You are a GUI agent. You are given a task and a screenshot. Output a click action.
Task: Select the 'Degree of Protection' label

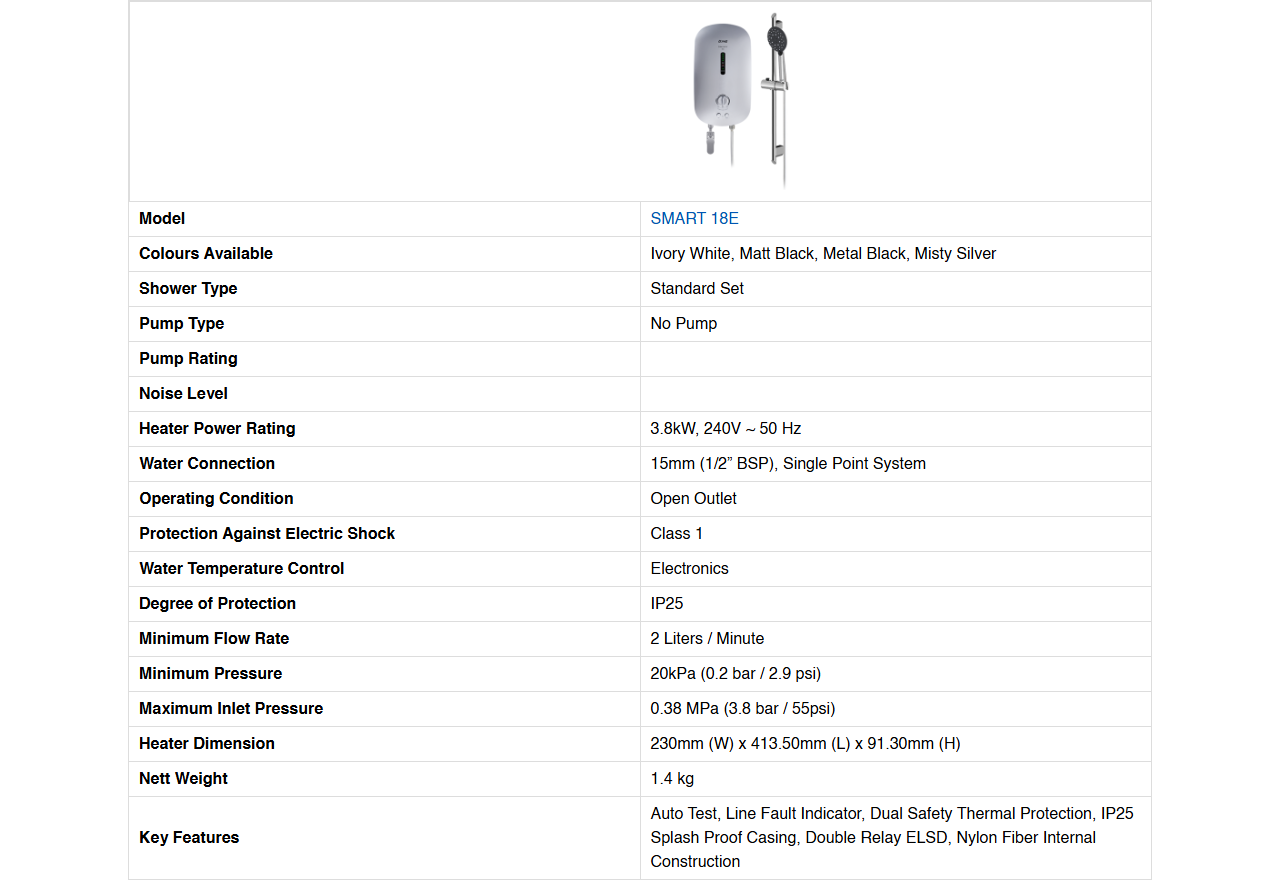click(x=218, y=603)
